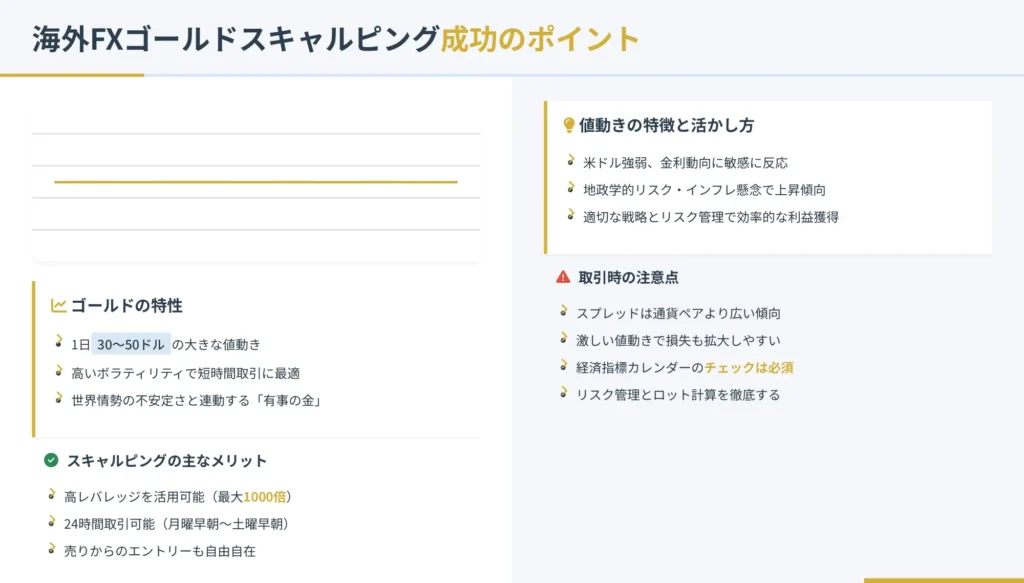Click the 成功のポイント title text
1024x583 pixels.
(x=540, y=39)
